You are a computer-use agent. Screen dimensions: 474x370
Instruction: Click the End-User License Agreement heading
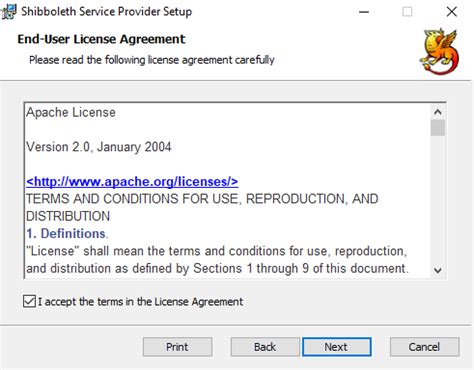(x=101, y=39)
